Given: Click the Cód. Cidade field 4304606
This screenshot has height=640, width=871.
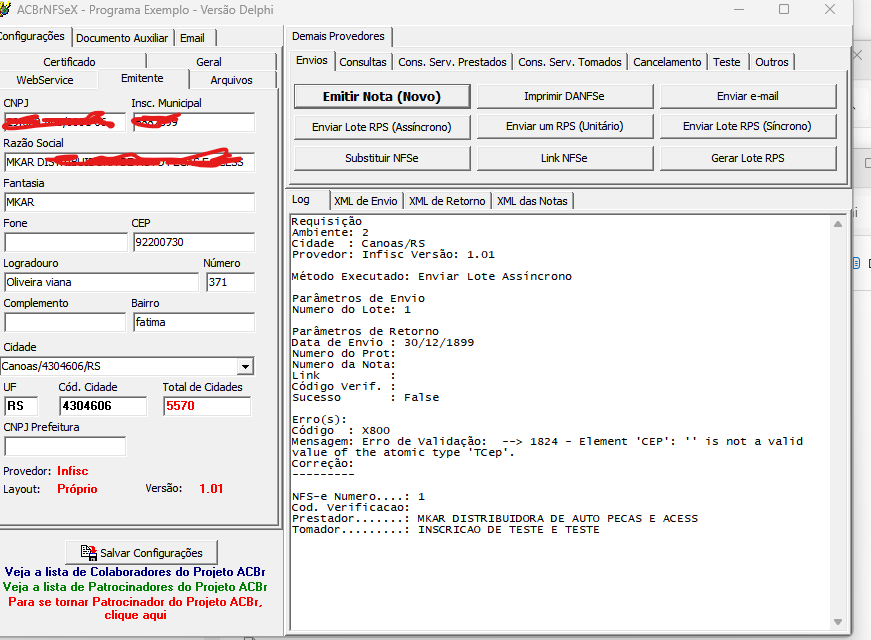Looking at the screenshot, I should point(103,406).
